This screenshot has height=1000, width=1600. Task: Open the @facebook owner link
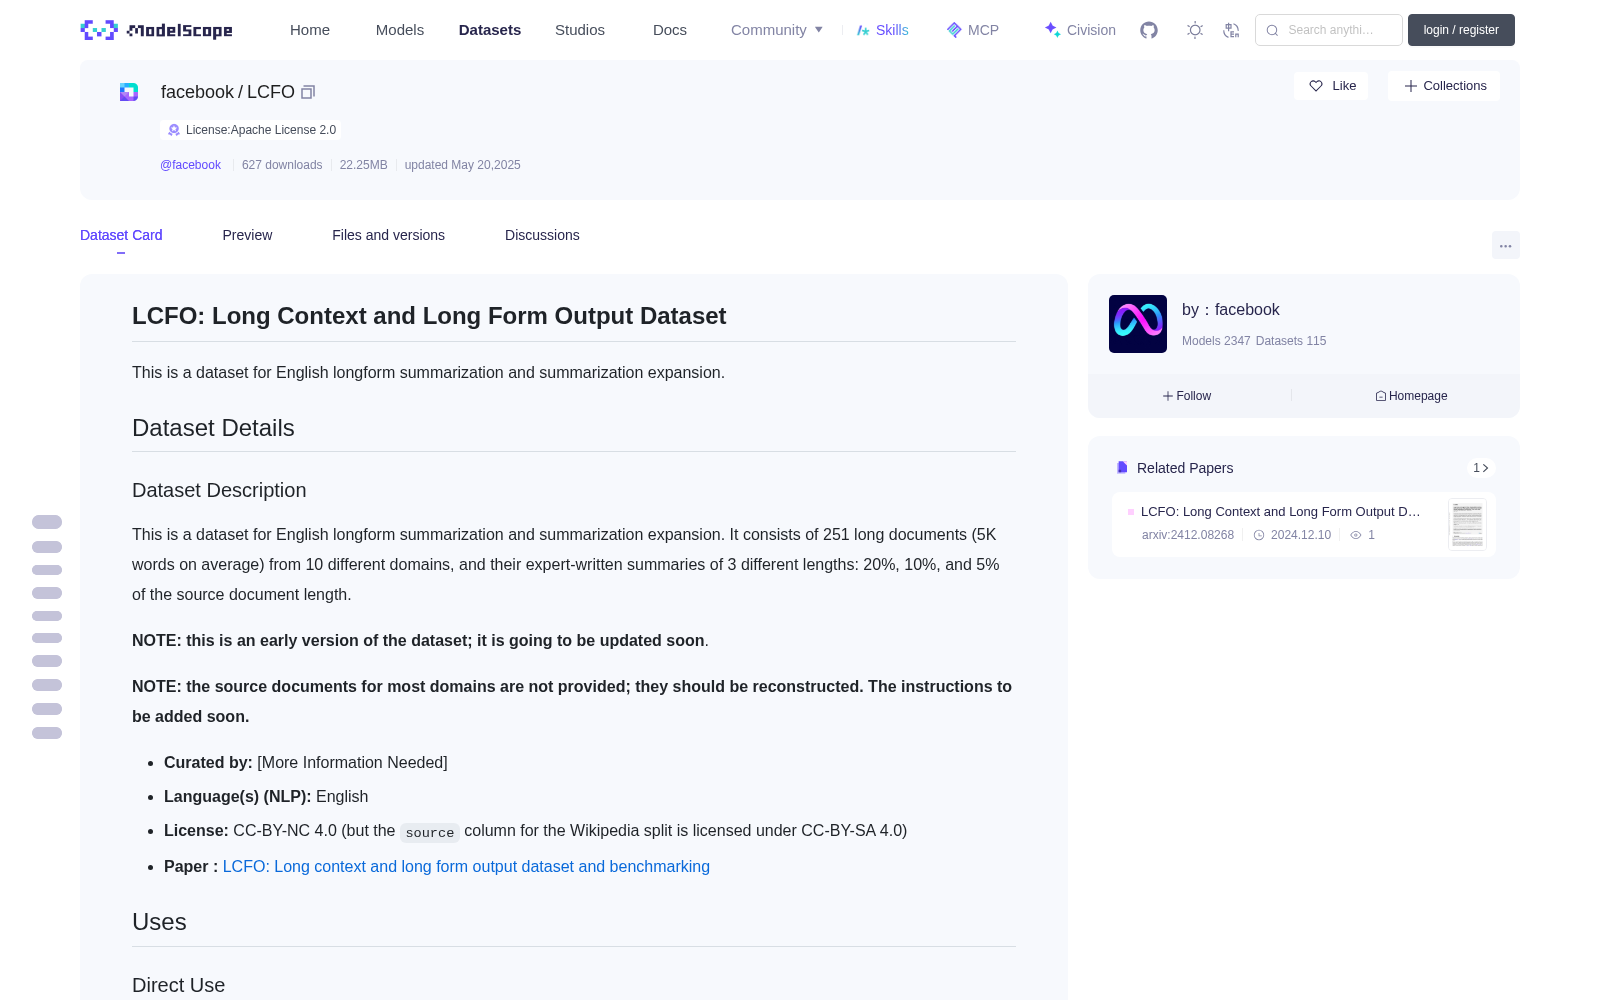(x=190, y=165)
